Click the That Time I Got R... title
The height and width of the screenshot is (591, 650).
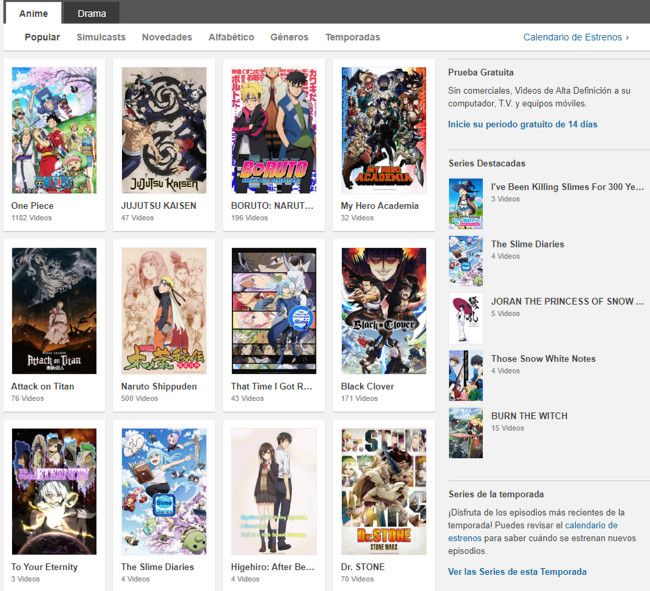[x=272, y=387]
